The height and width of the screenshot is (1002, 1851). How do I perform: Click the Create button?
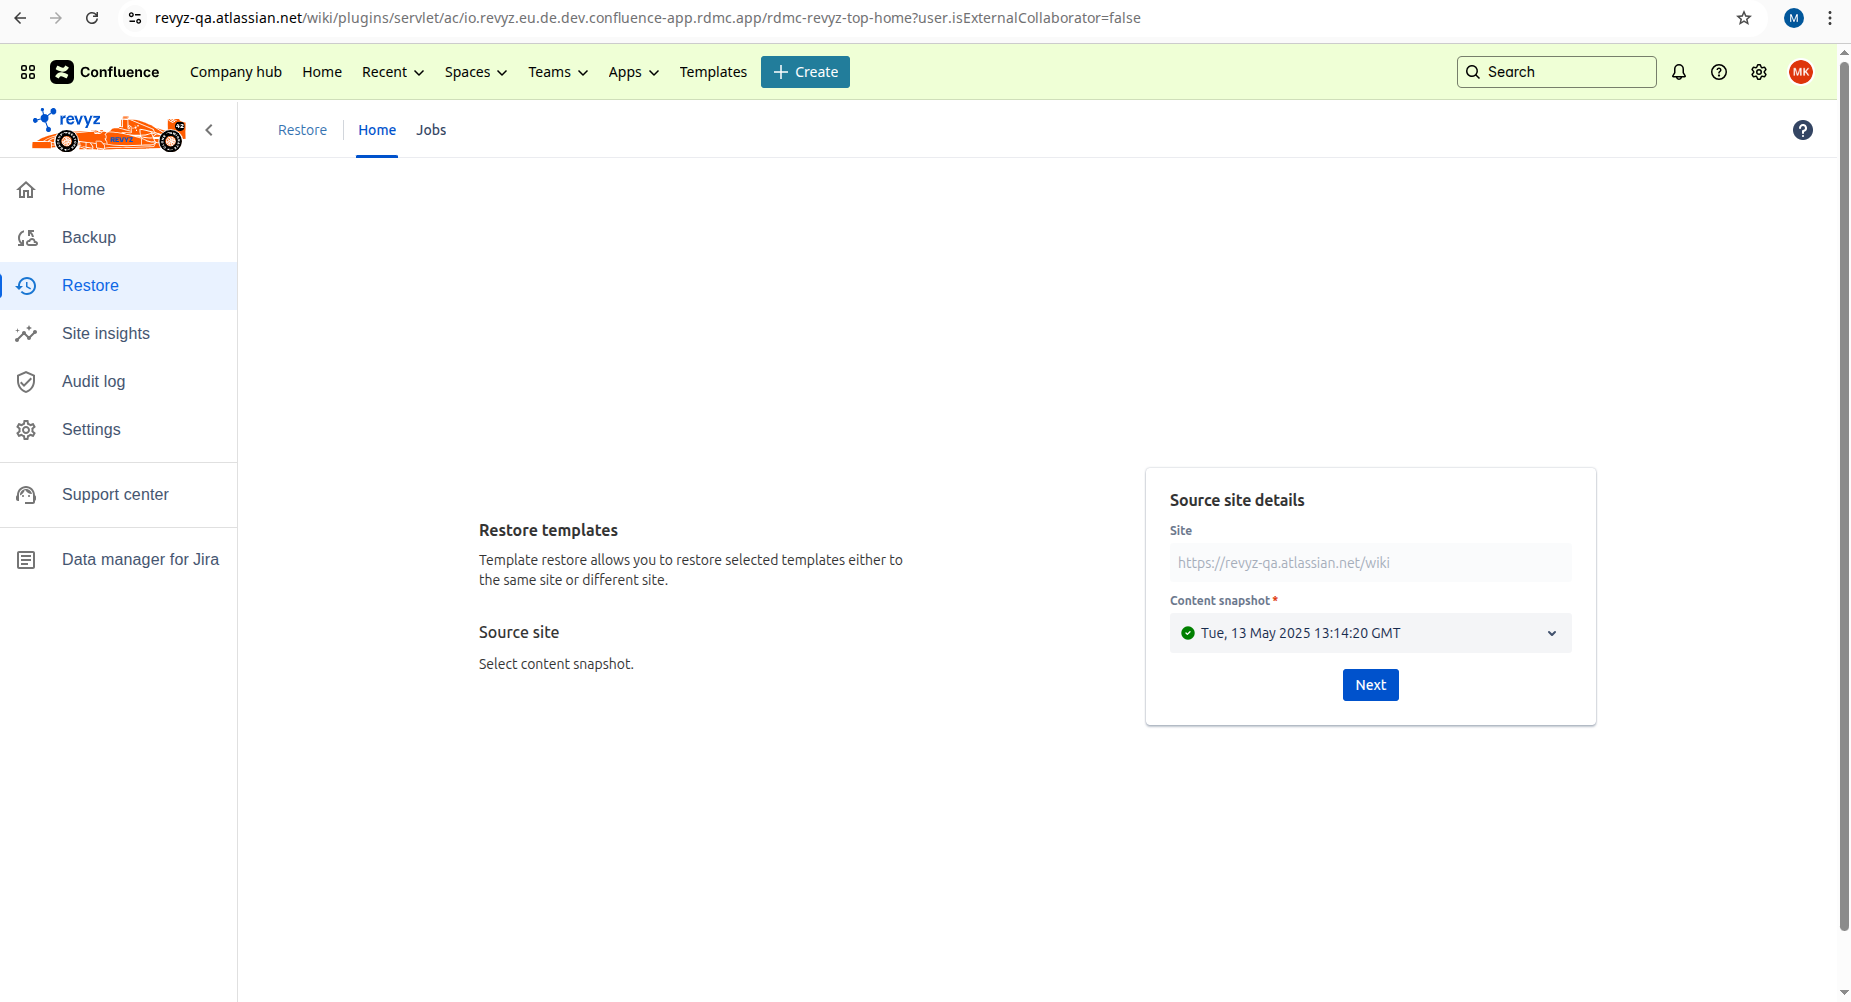[805, 72]
